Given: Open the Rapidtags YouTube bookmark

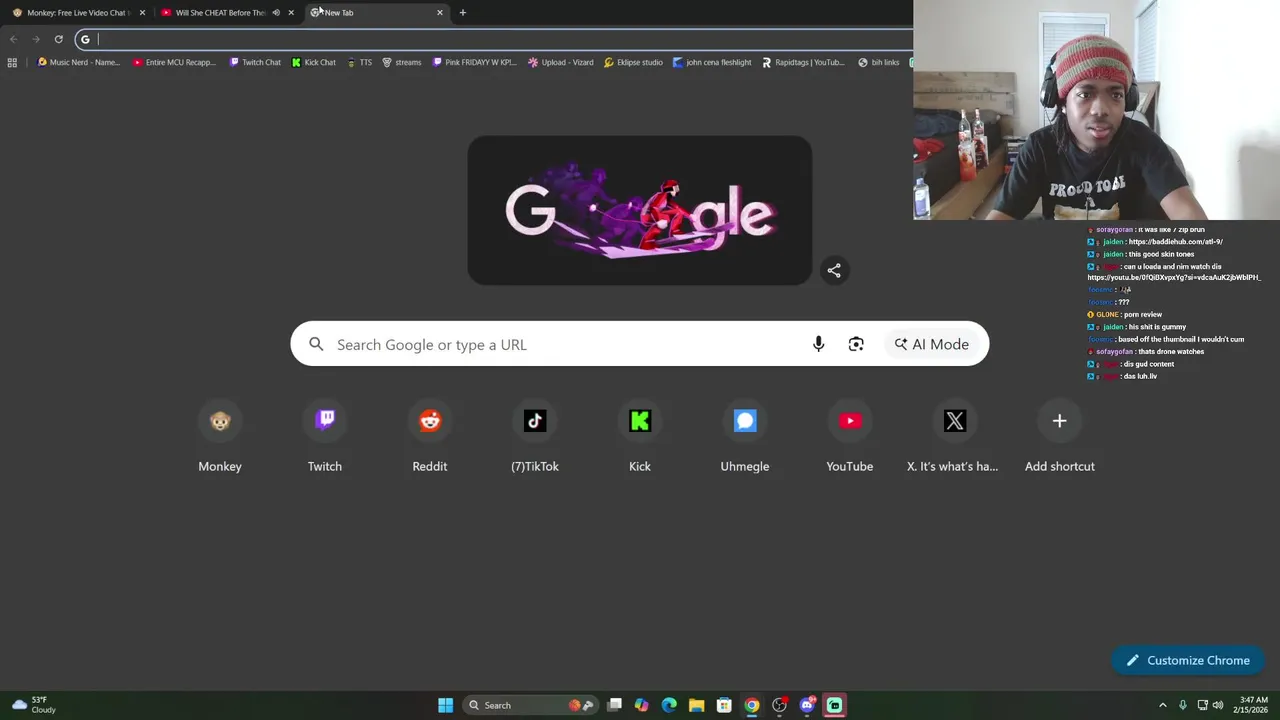Looking at the screenshot, I should (x=803, y=62).
